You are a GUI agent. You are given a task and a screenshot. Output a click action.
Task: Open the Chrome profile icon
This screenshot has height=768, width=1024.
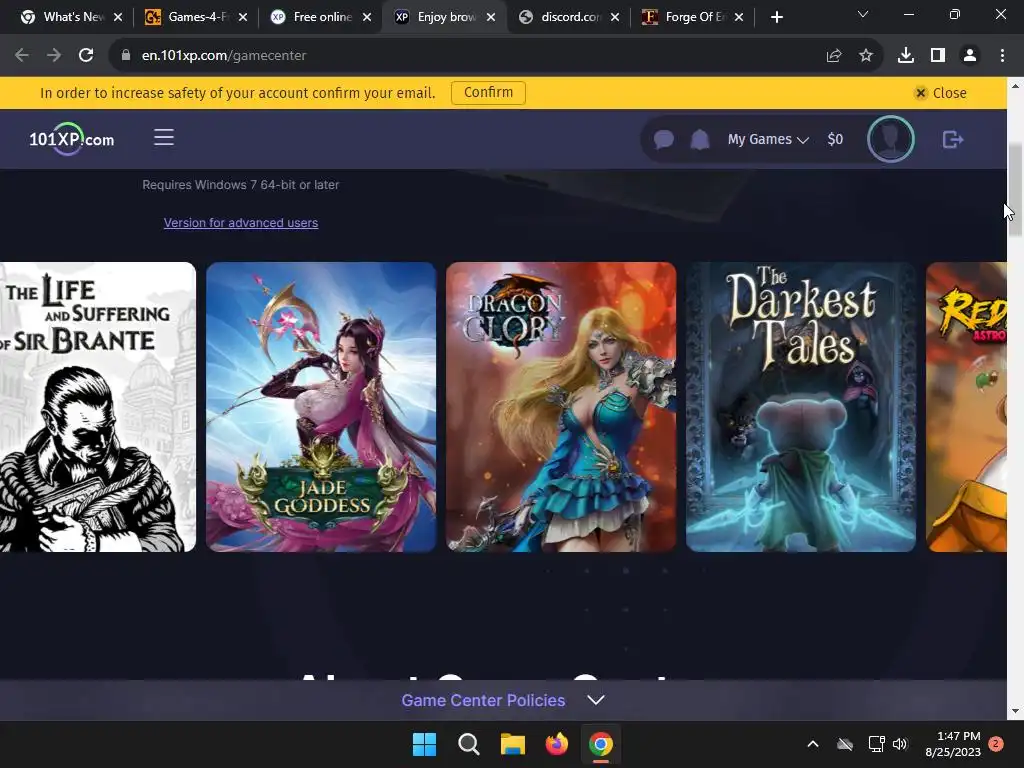(970, 56)
